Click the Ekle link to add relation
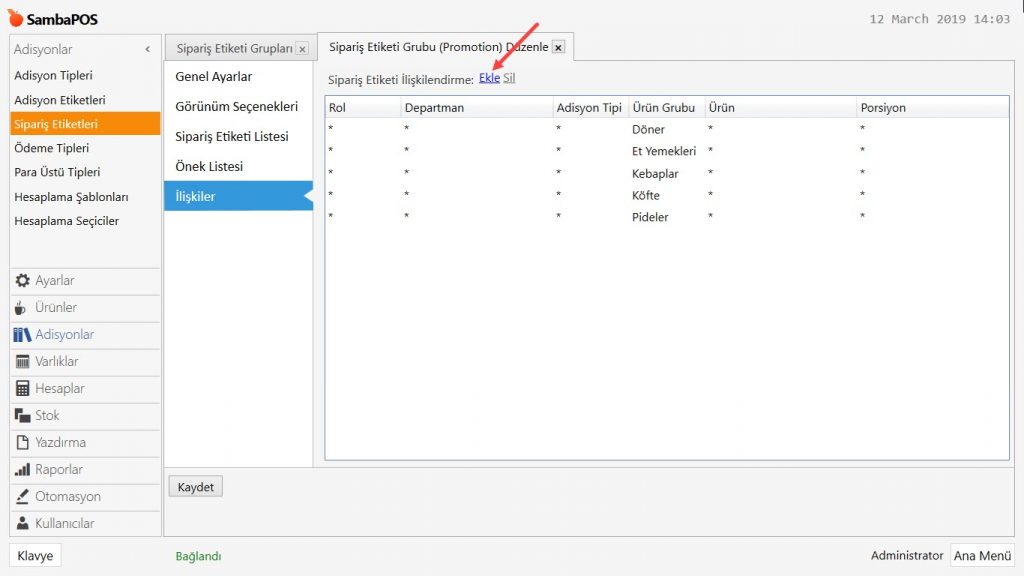1024x576 pixels. [489, 78]
